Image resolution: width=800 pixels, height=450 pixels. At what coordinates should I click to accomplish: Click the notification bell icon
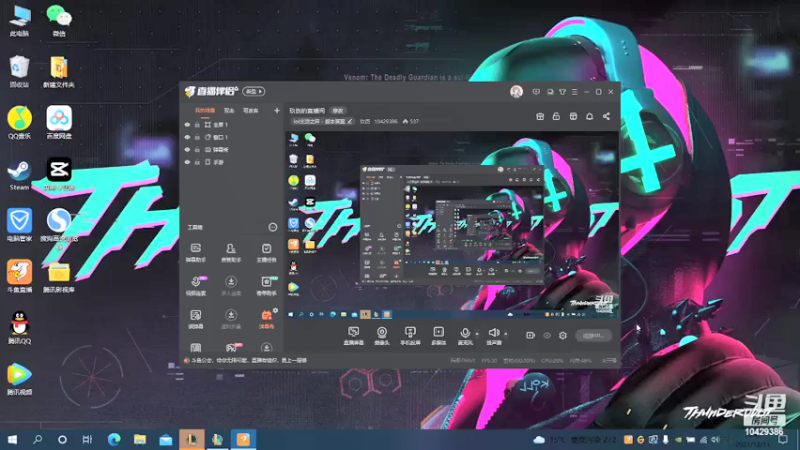[x=589, y=116]
